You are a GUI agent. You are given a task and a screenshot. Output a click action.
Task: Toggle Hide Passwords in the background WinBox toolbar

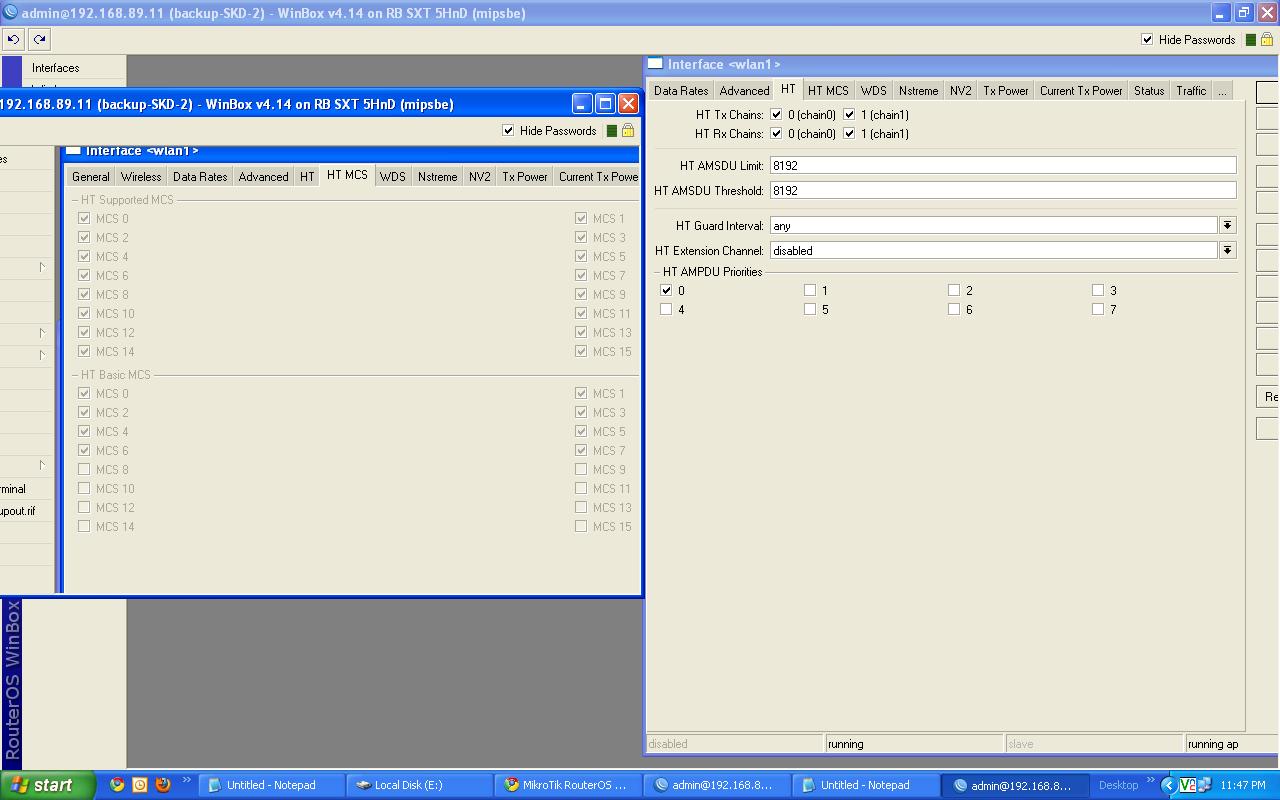[x=1147, y=40]
